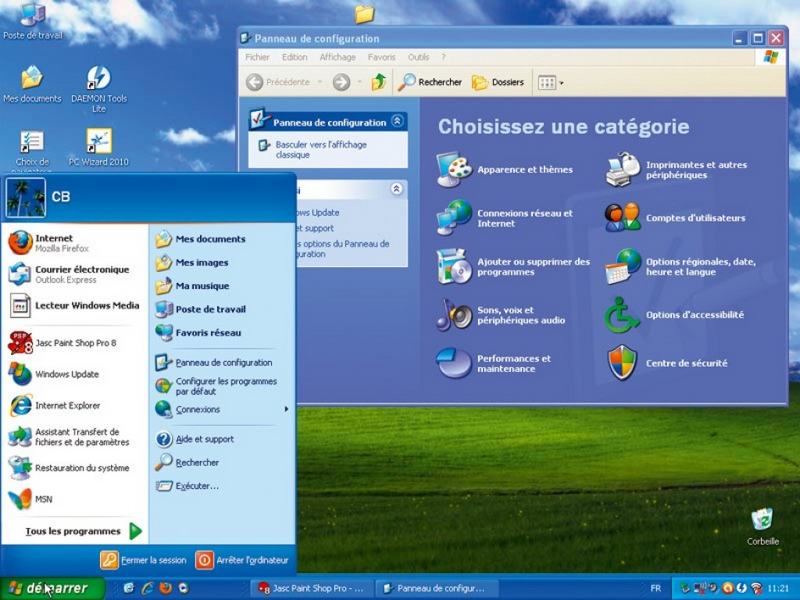Open Corbeille on the desktop
Image resolution: width=800 pixels, height=600 pixels.
[763, 527]
